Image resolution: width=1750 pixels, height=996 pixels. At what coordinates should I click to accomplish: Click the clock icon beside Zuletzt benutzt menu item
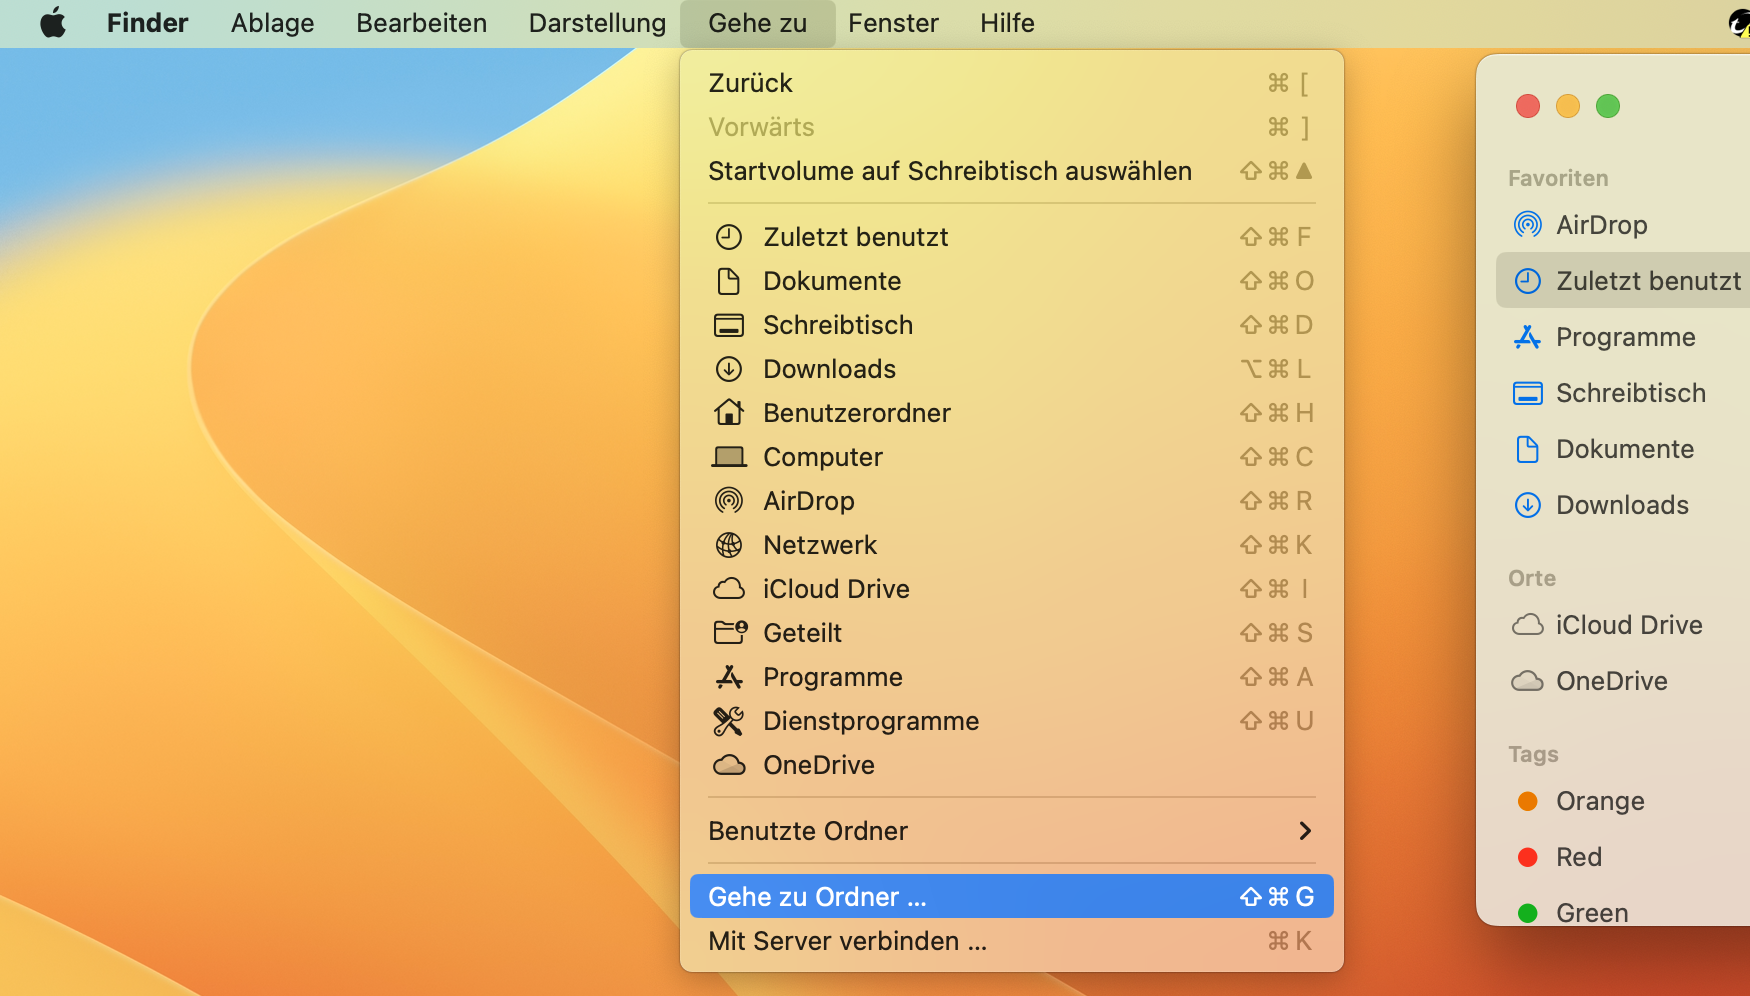click(729, 237)
